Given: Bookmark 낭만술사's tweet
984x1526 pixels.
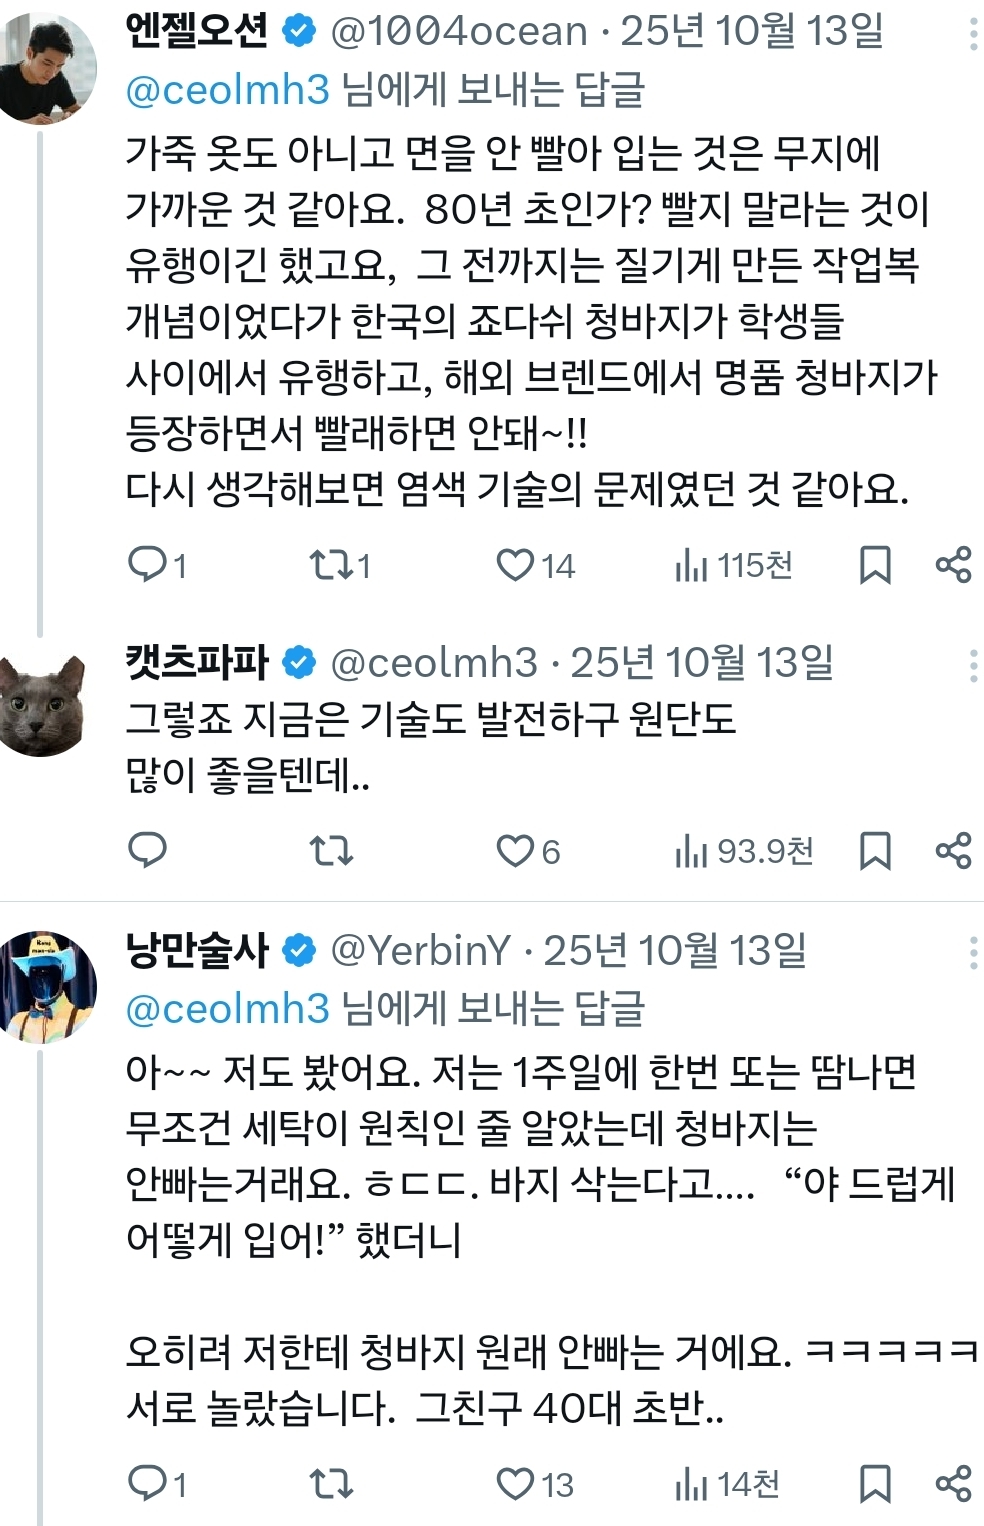Looking at the screenshot, I should [x=875, y=1484].
